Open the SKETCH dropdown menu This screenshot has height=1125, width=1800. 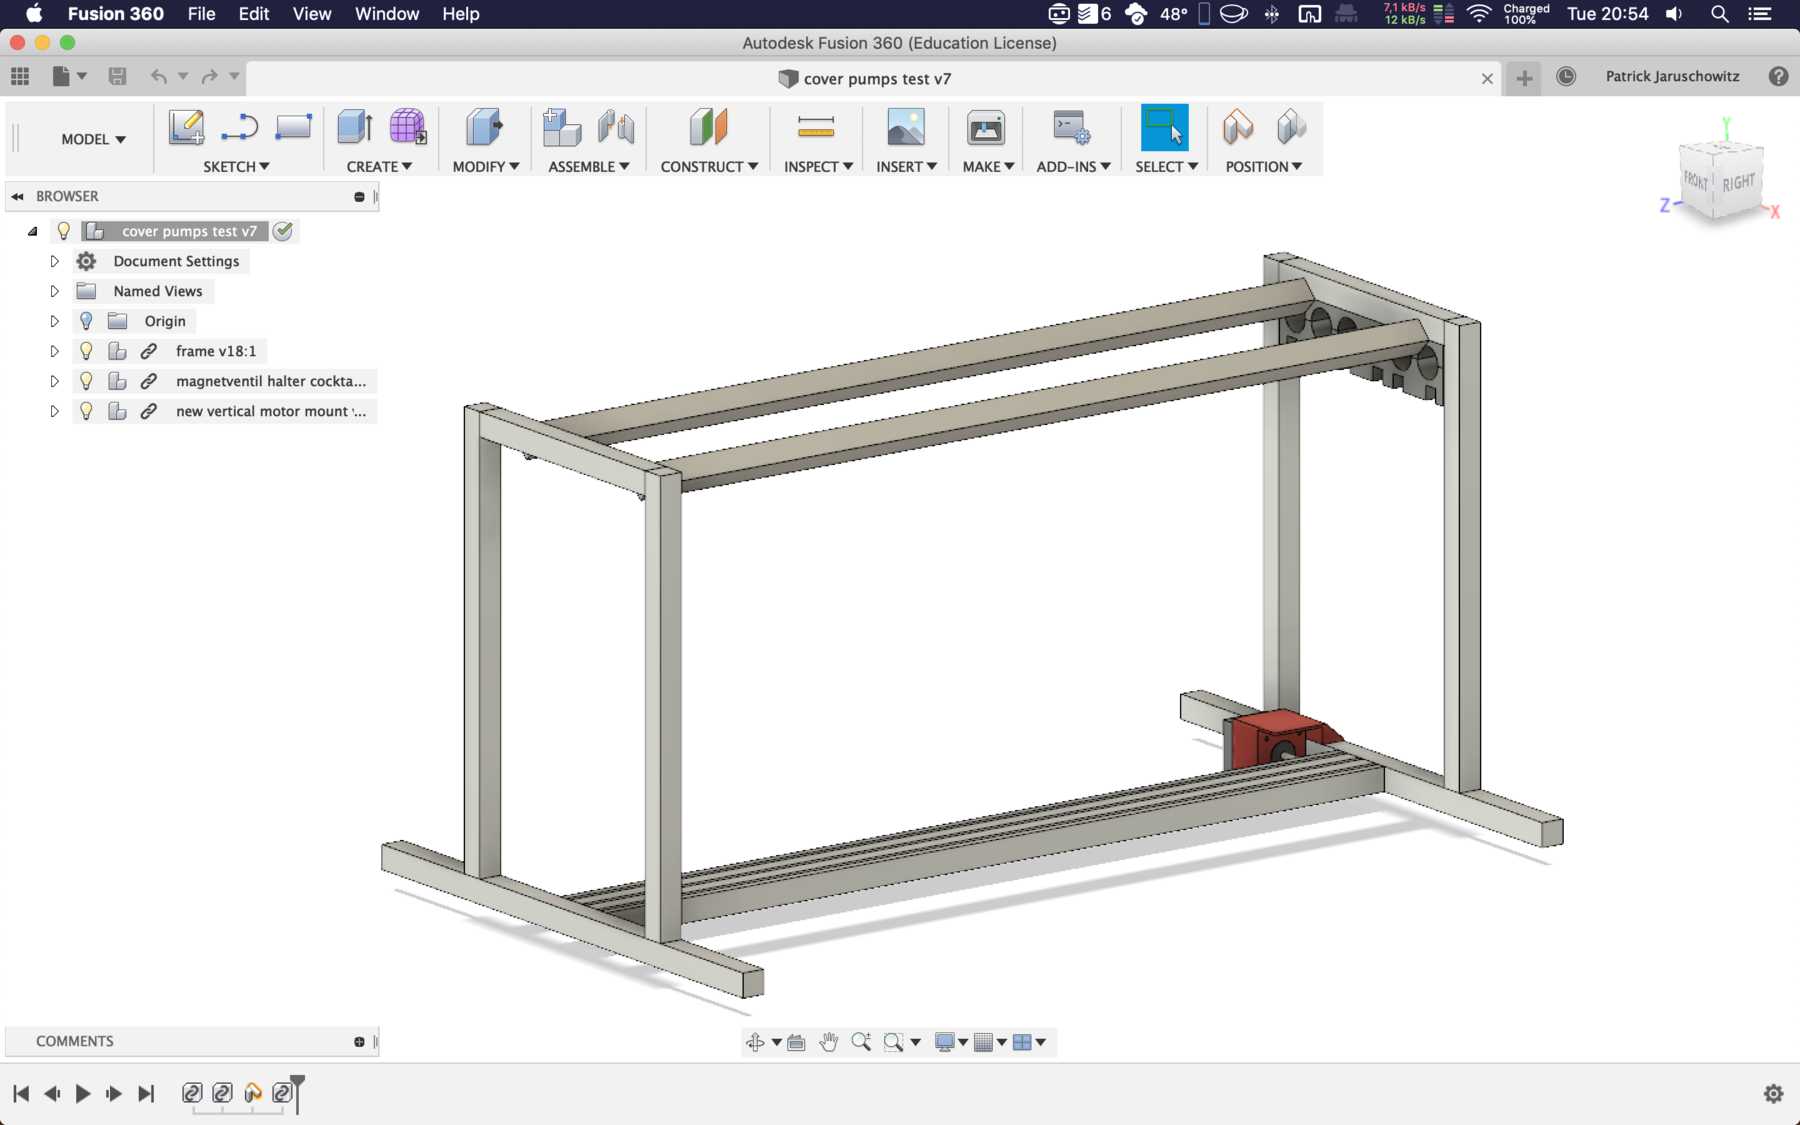point(236,166)
